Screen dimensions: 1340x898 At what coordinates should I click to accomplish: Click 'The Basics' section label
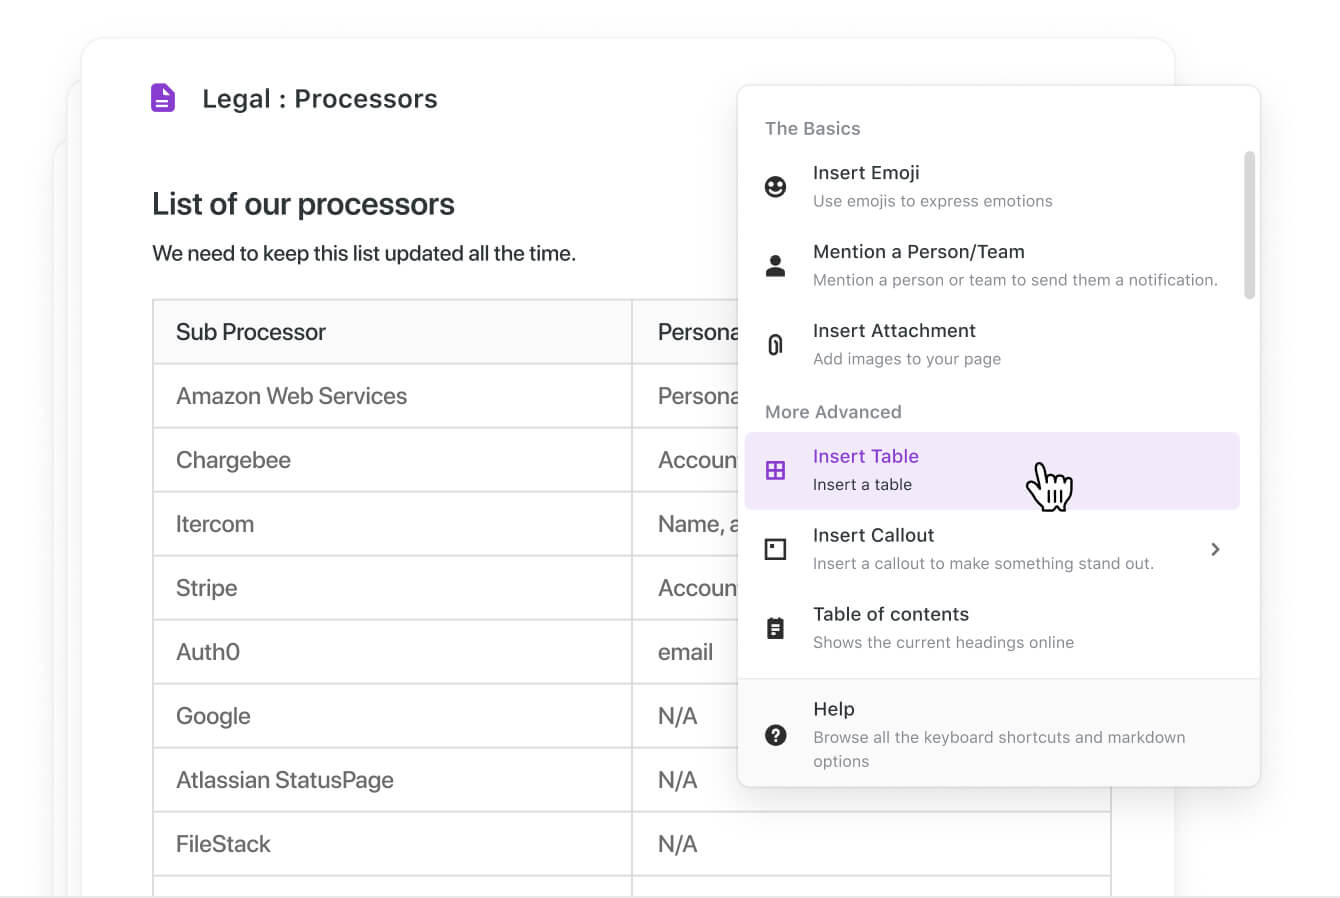click(812, 128)
